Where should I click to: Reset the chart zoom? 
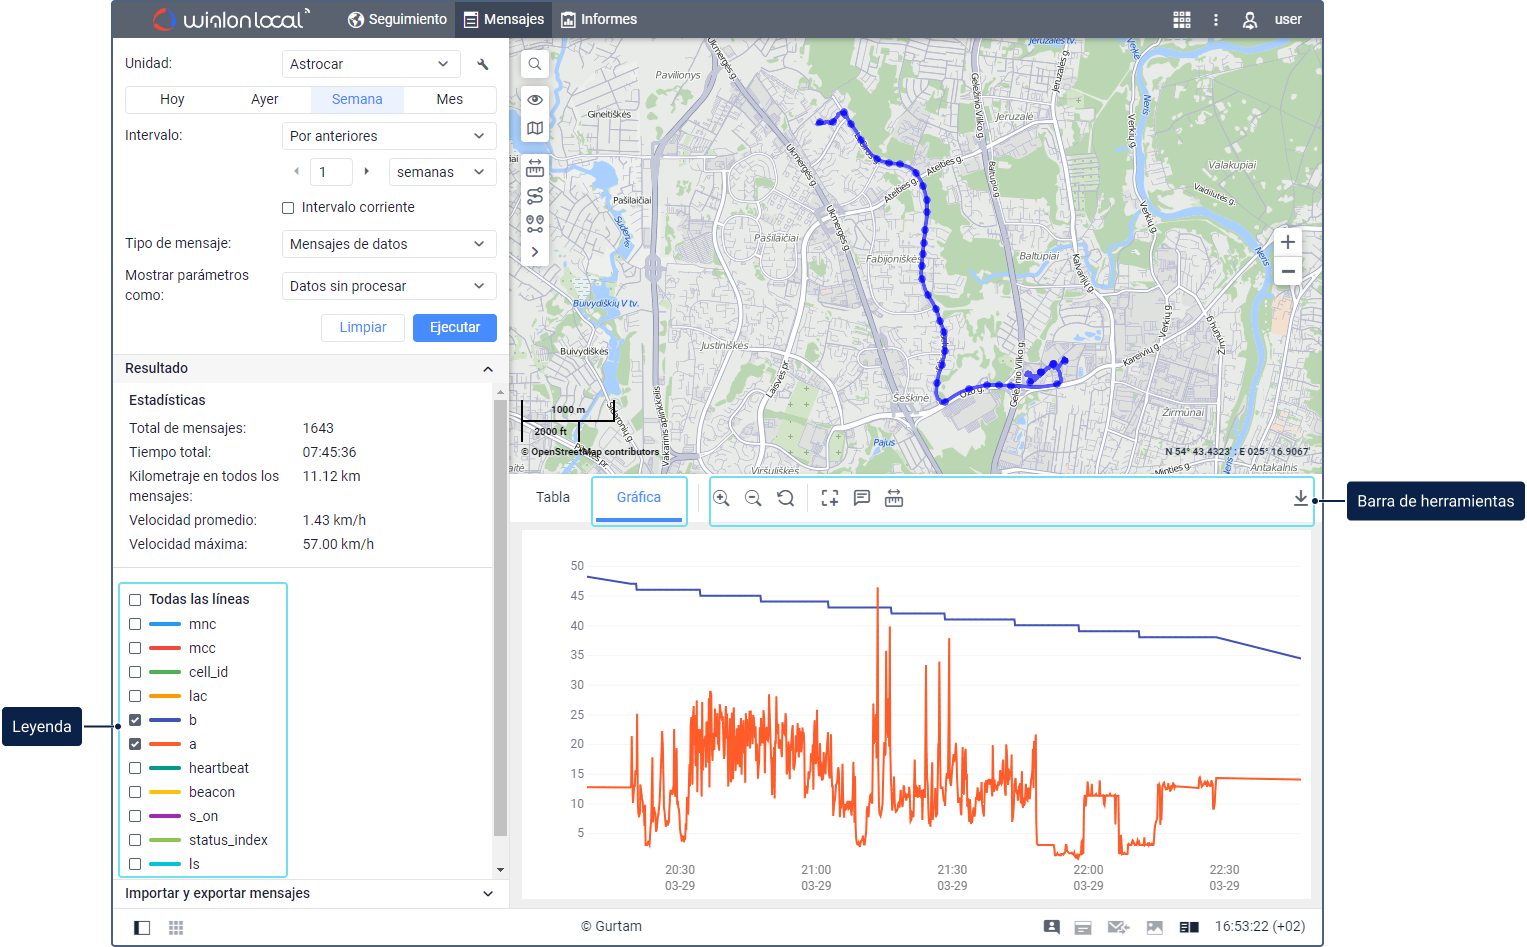[786, 498]
